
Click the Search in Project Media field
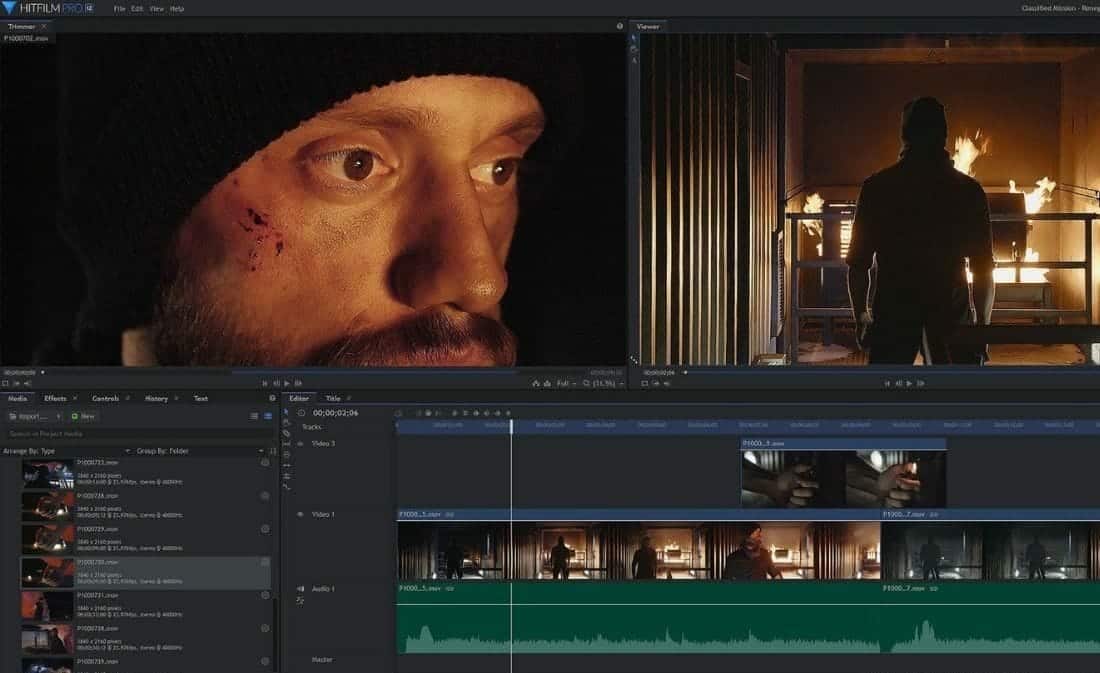coord(137,434)
